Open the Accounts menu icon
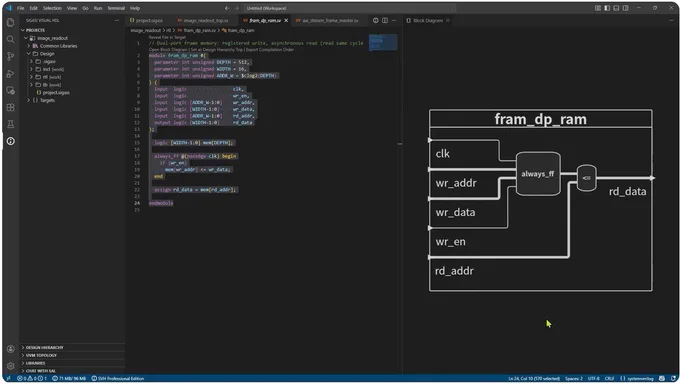680x384 pixels. (x=10, y=349)
